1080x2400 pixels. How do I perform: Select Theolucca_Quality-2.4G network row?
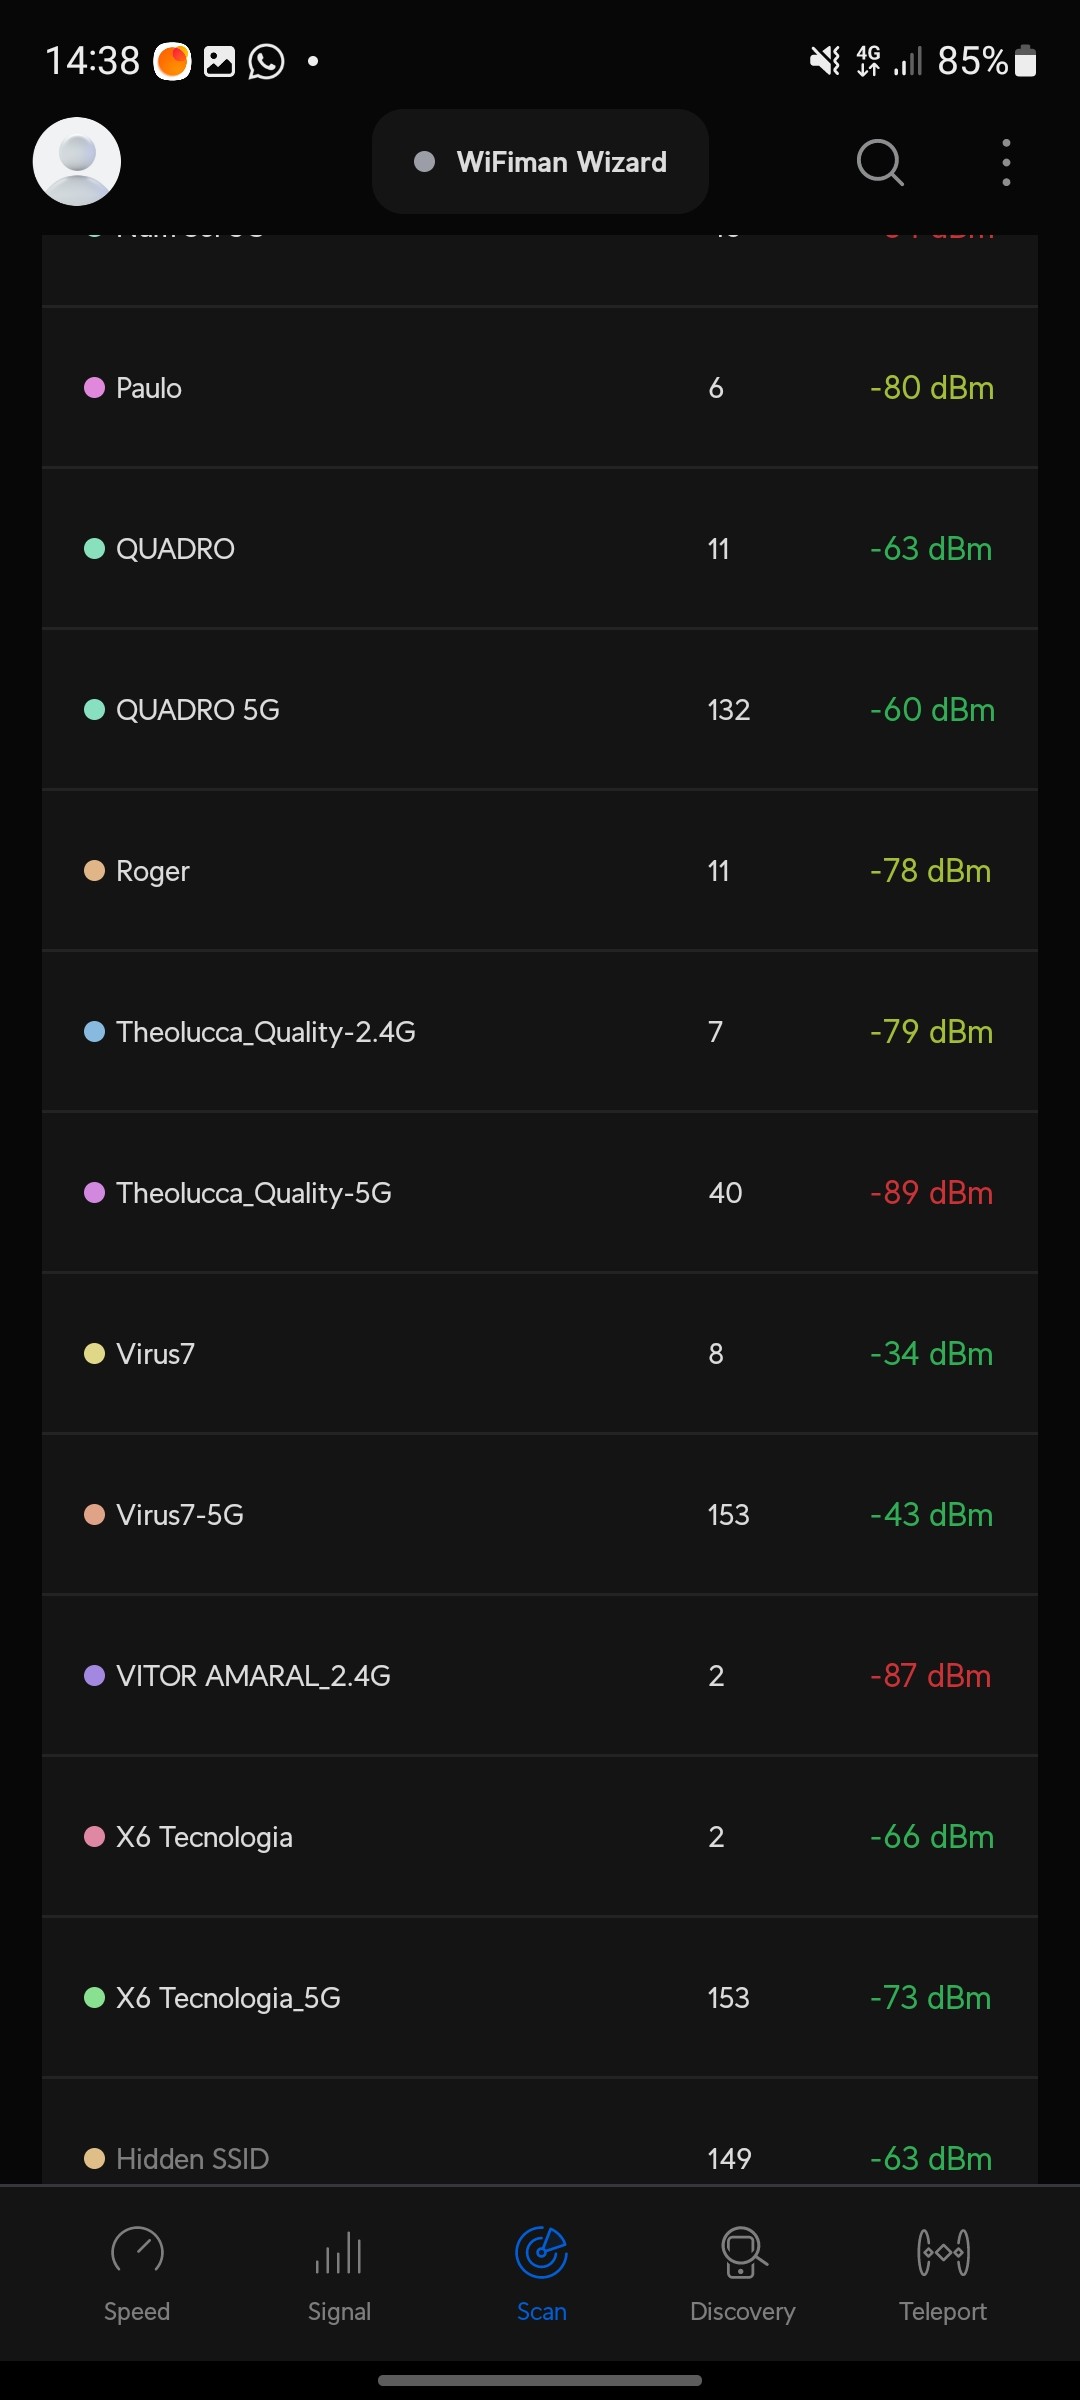[x=540, y=1032]
